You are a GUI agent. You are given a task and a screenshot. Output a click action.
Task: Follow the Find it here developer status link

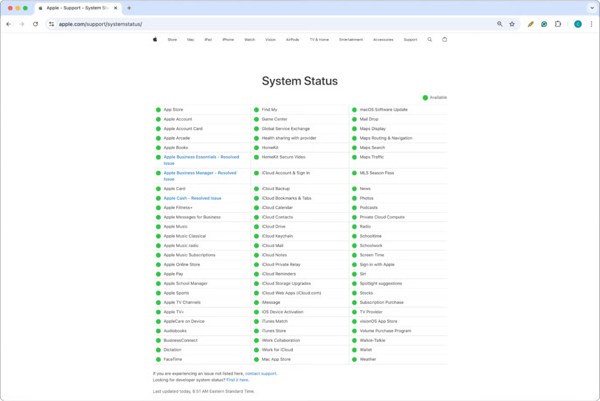point(237,380)
